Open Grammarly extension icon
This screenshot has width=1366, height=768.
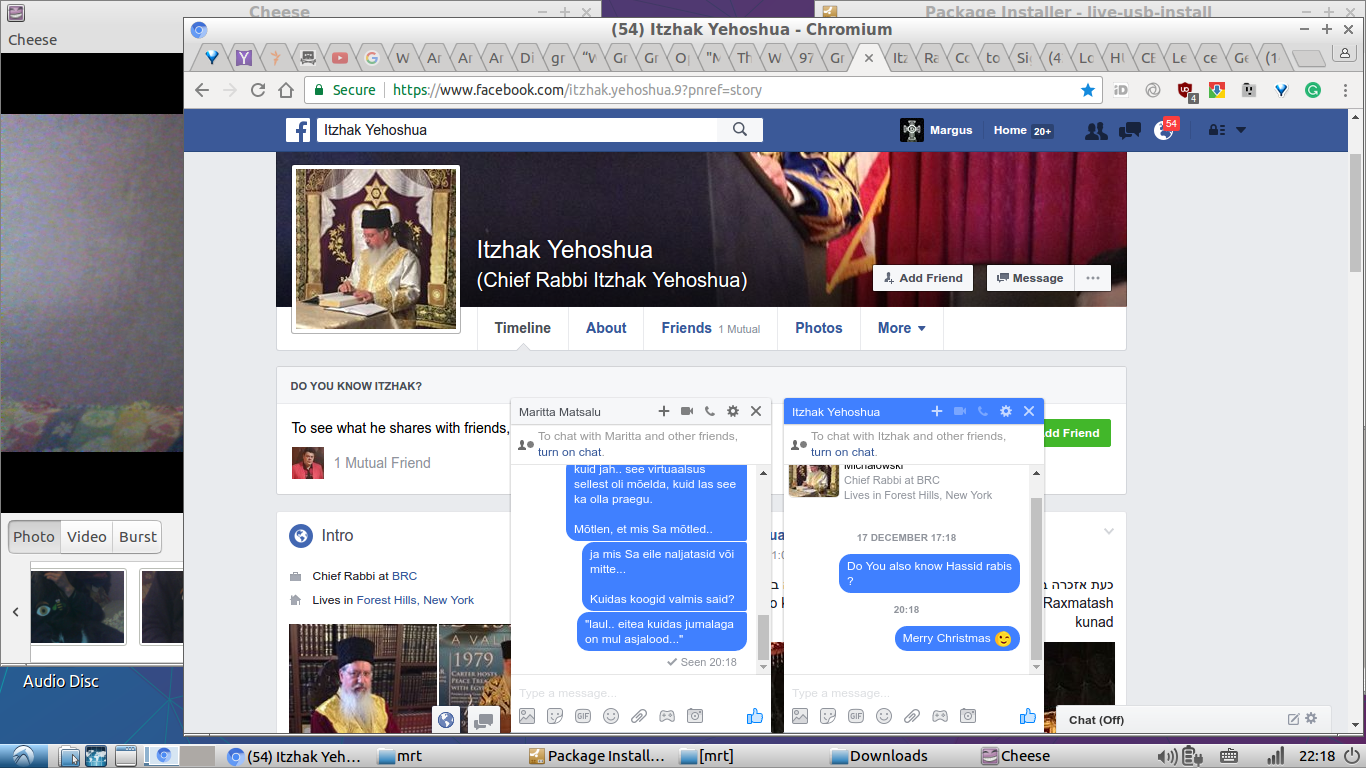pyautogui.click(x=1313, y=90)
